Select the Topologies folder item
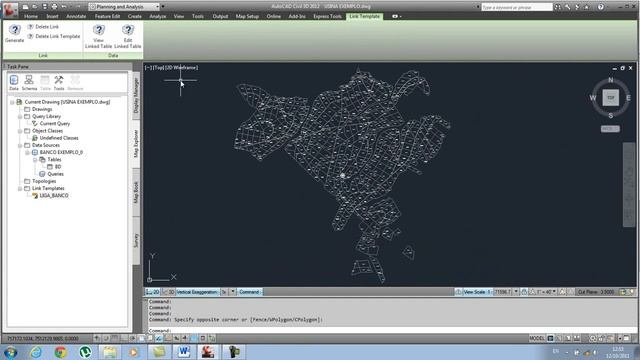The height and width of the screenshot is (360, 640). point(44,181)
